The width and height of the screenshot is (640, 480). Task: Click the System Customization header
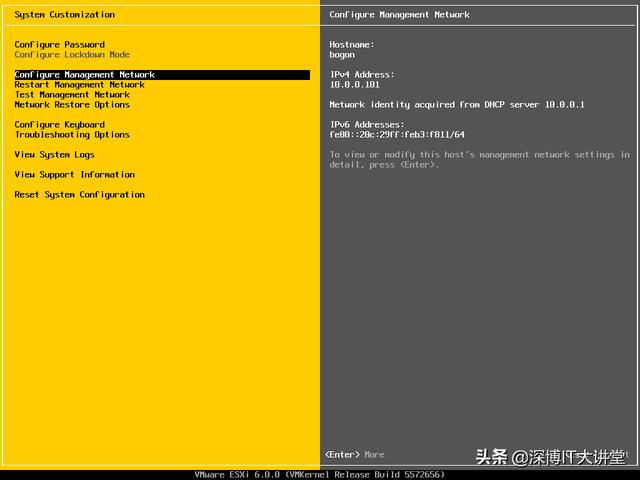(64, 15)
